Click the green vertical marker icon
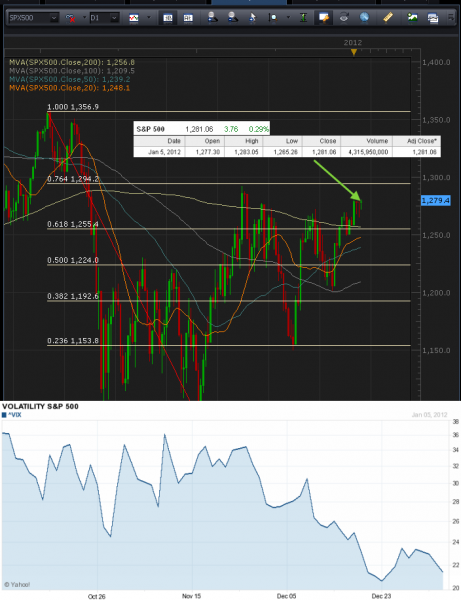 303,18
